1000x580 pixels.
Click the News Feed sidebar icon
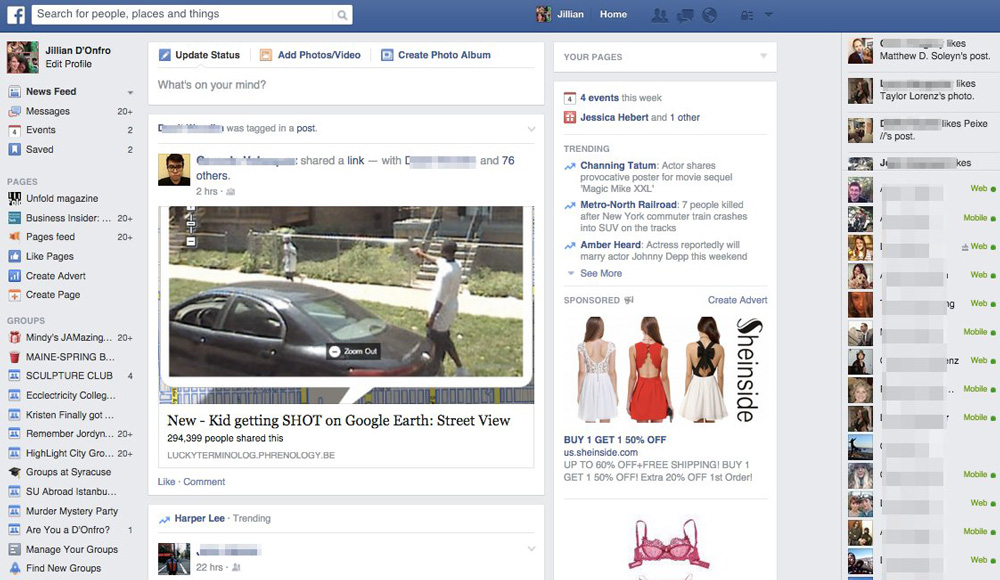coord(14,92)
